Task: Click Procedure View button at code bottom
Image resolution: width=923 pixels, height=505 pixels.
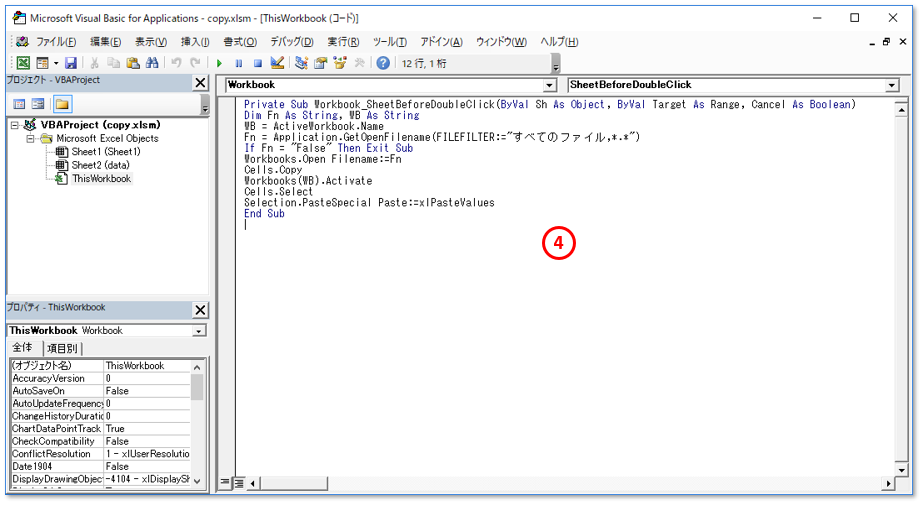Action: pyautogui.click(x=225, y=483)
